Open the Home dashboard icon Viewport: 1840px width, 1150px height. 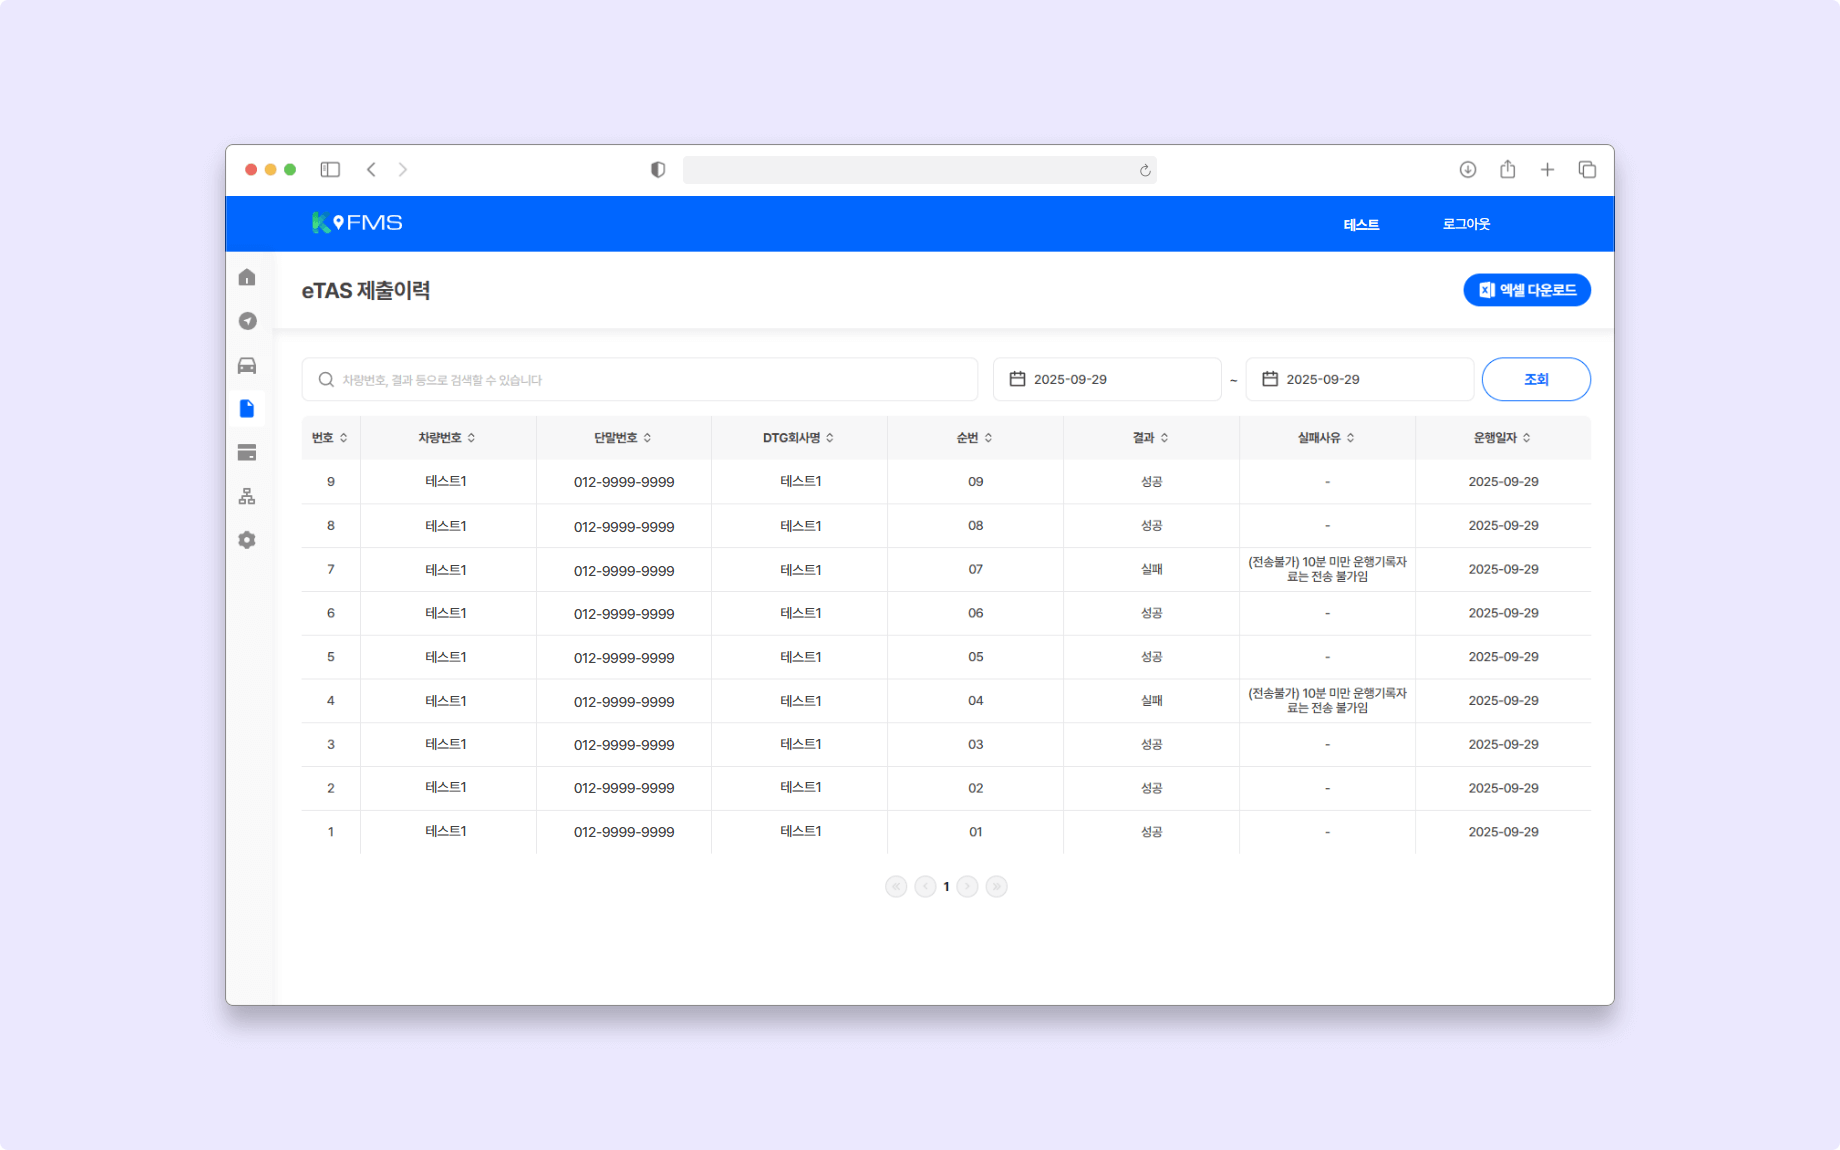tap(247, 277)
